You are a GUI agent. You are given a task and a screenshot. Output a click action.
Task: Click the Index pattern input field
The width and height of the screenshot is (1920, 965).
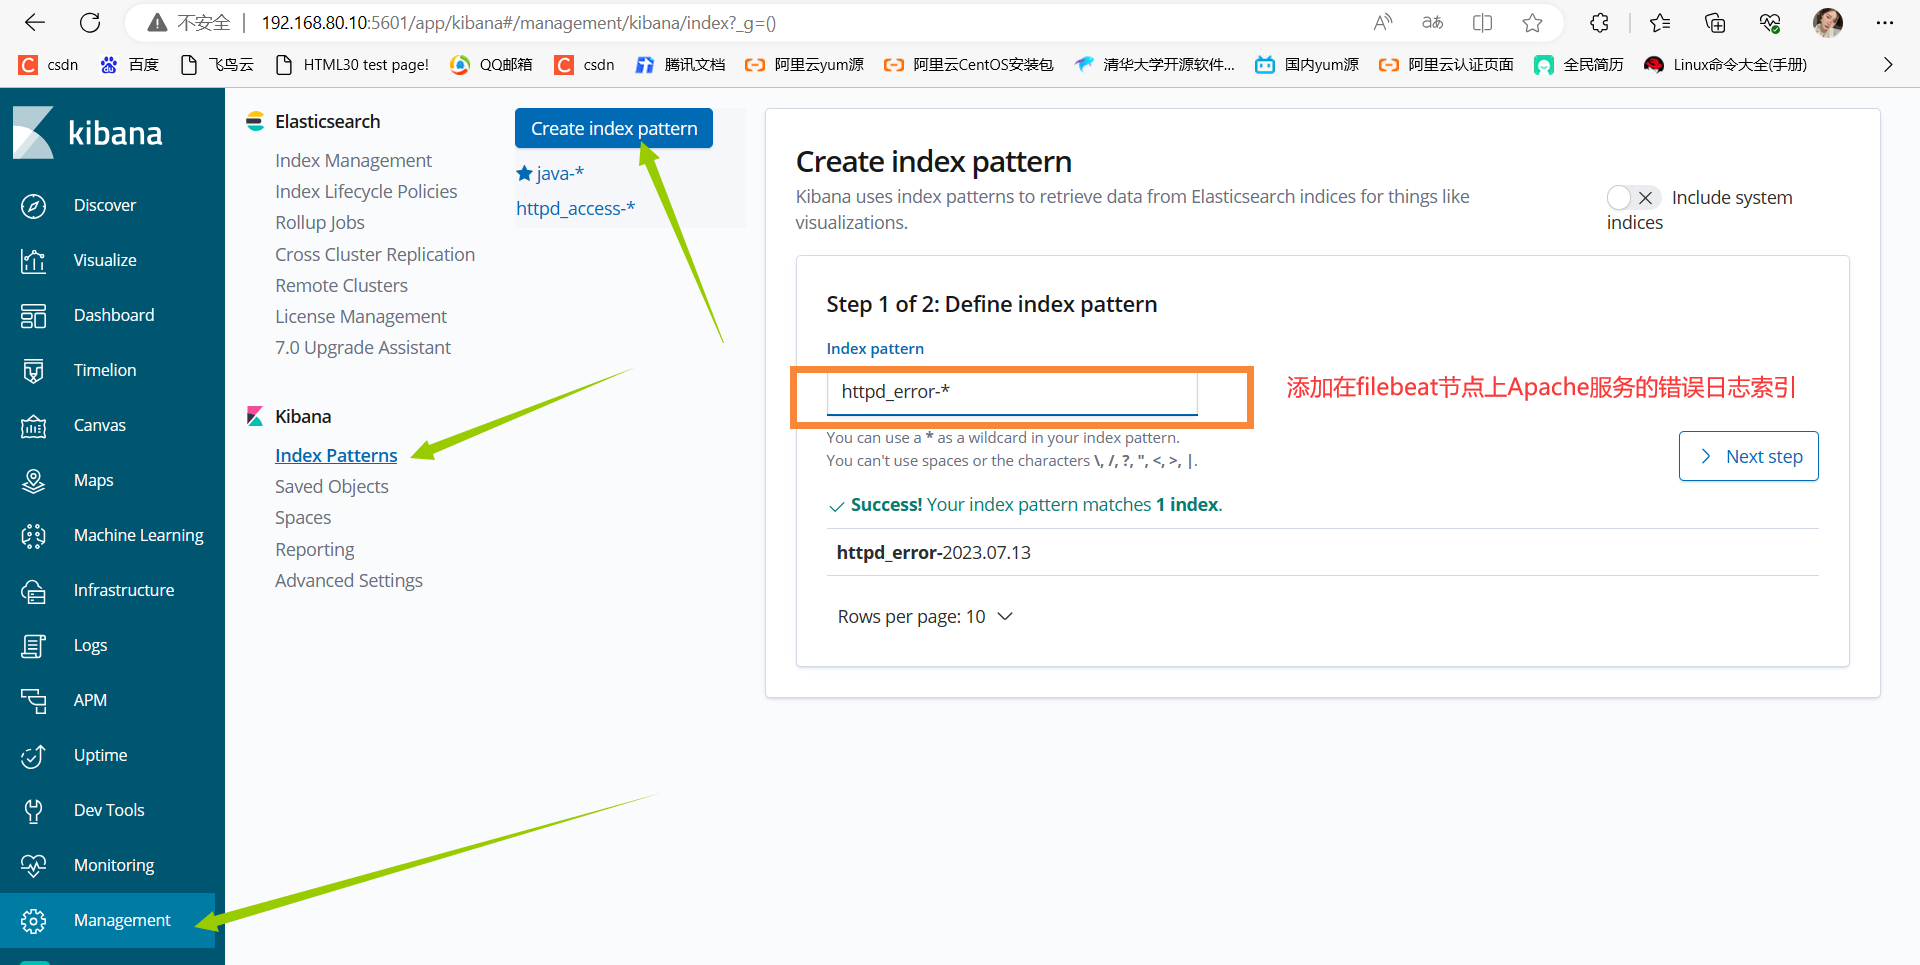[1012, 392]
